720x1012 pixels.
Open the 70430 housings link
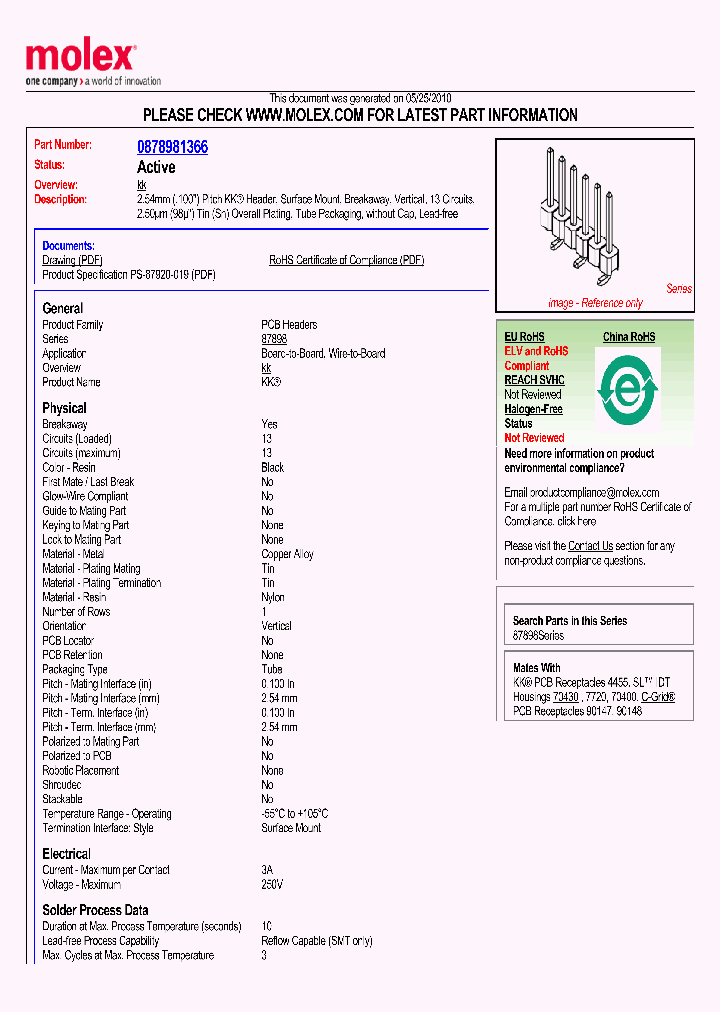[x=566, y=697]
